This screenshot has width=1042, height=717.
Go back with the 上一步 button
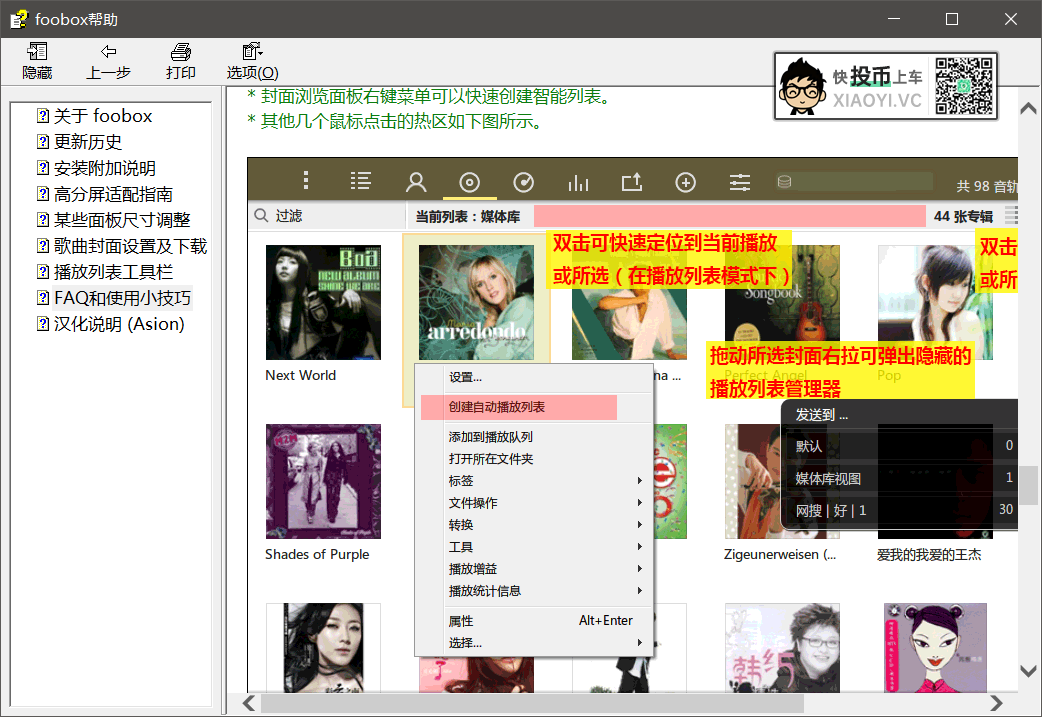point(108,61)
